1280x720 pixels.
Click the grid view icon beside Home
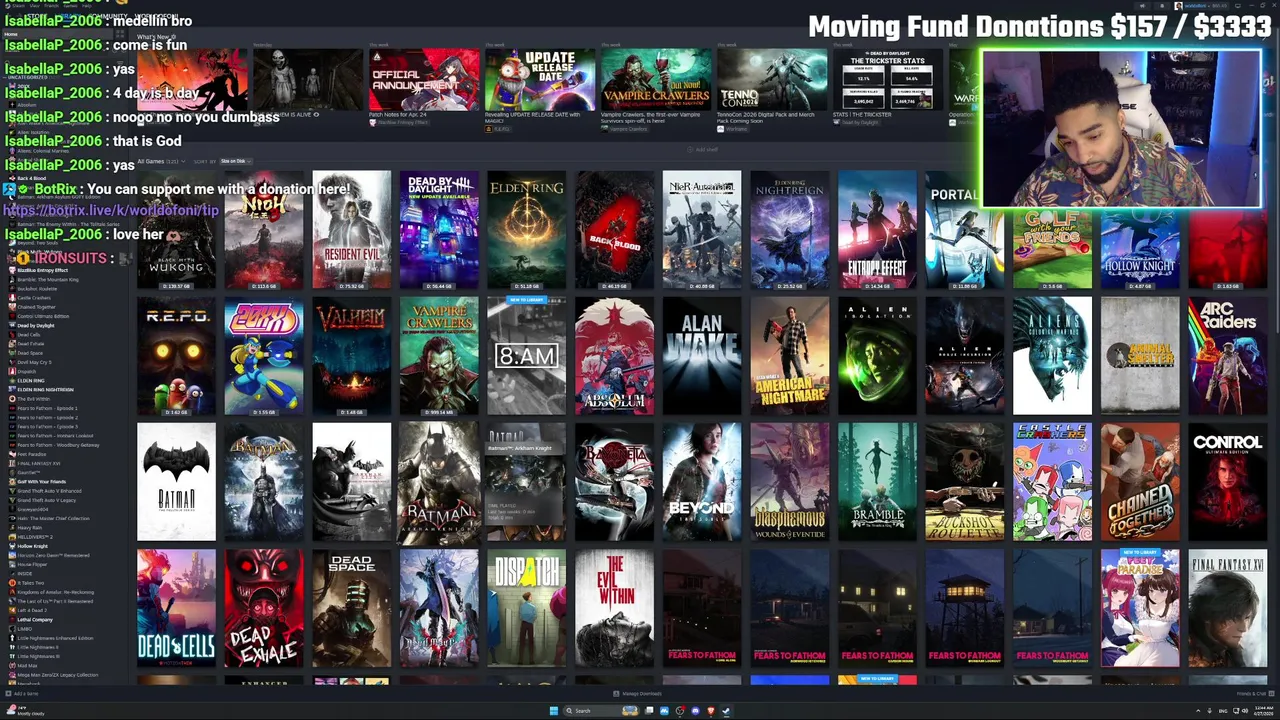(121, 34)
